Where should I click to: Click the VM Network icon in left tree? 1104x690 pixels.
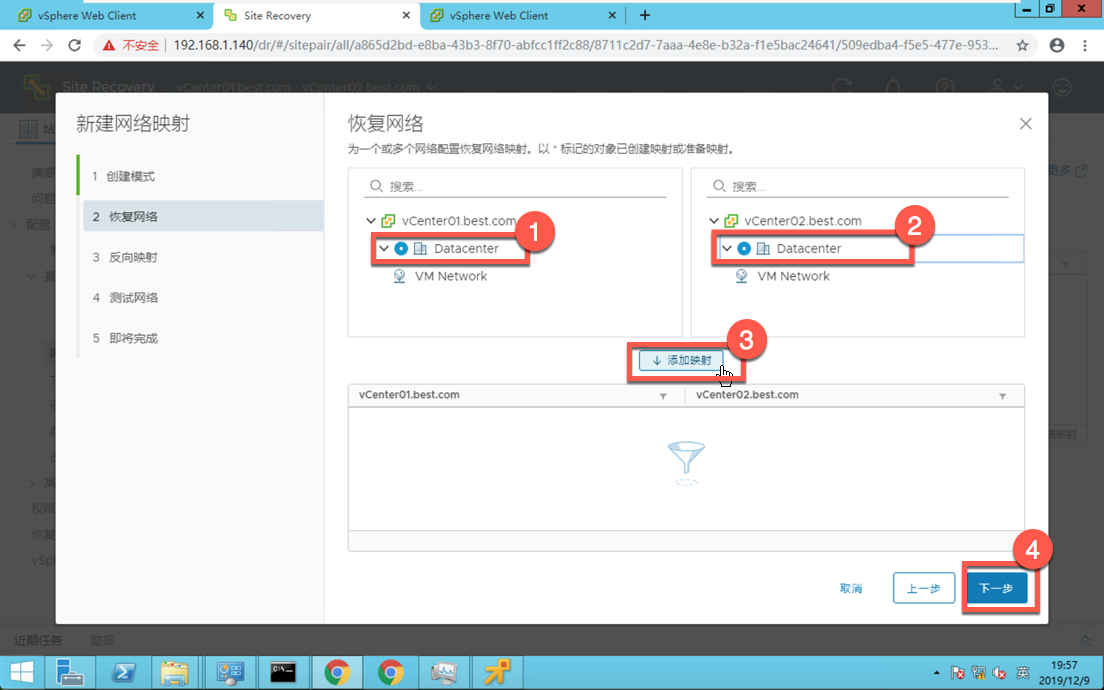tap(399, 276)
